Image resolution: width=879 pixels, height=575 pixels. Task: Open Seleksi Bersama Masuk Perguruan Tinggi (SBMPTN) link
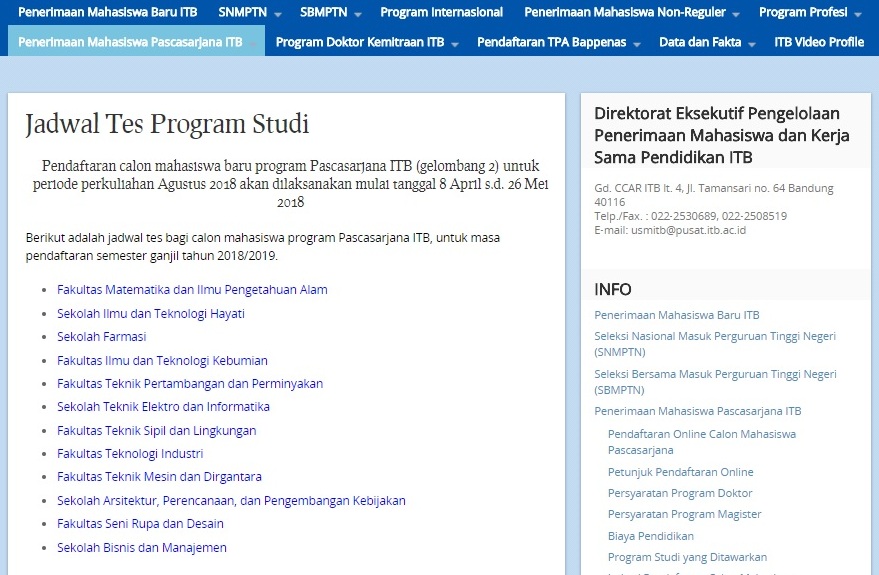click(x=715, y=382)
